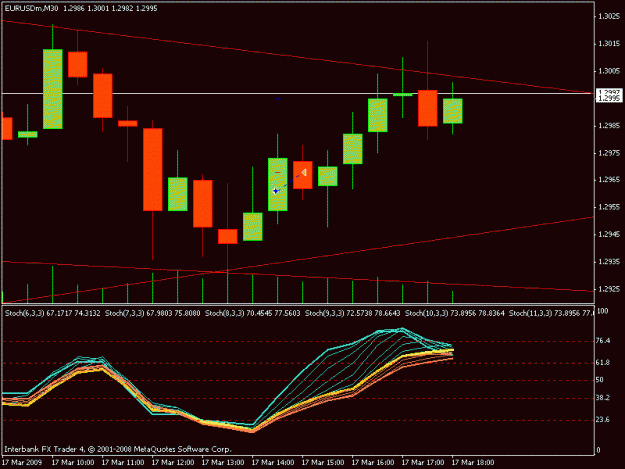Click the highlighted current price label 1.2995
Viewport: 625px width, 469px height.
(x=609, y=98)
